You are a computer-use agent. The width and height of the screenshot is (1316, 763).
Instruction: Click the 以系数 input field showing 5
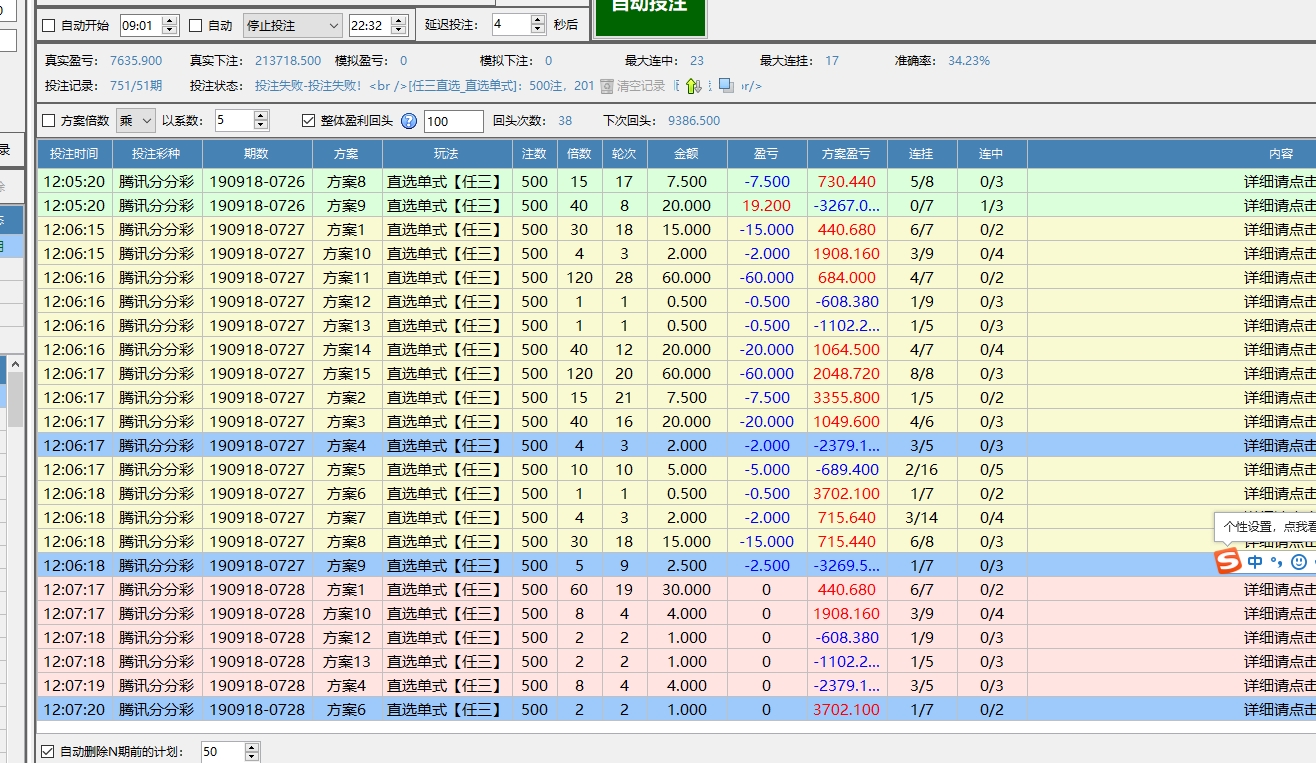click(x=233, y=121)
